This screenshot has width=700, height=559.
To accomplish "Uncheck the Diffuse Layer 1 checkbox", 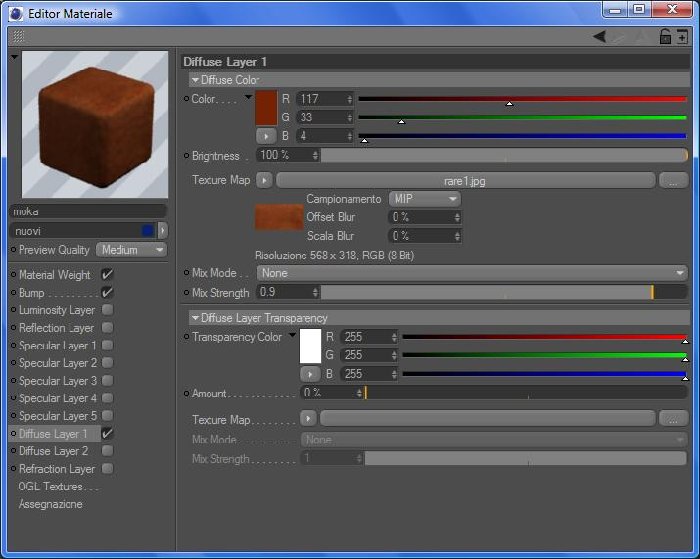I will pos(108,433).
